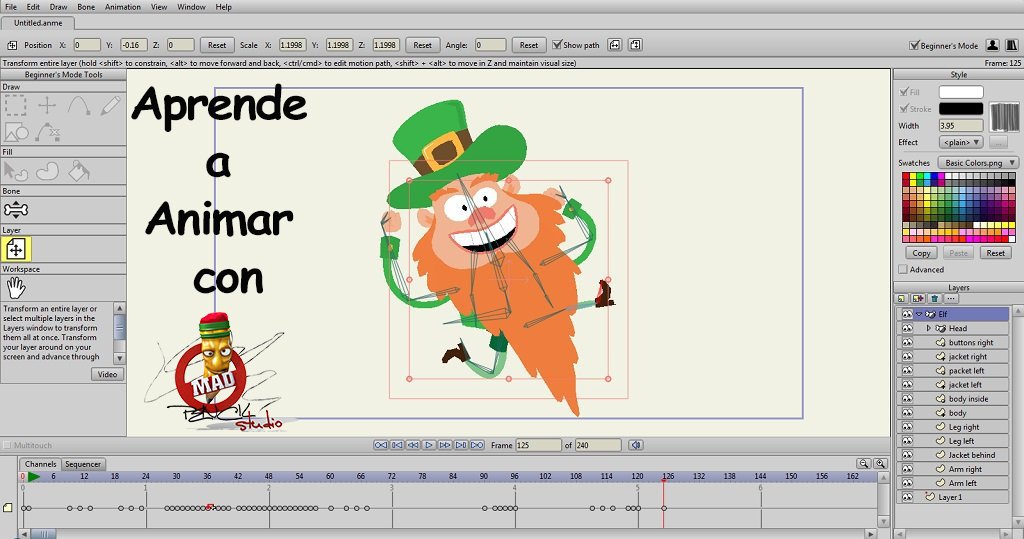This screenshot has width=1024, height=539.
Task: Click the Play button
Action: click(429, 445)
